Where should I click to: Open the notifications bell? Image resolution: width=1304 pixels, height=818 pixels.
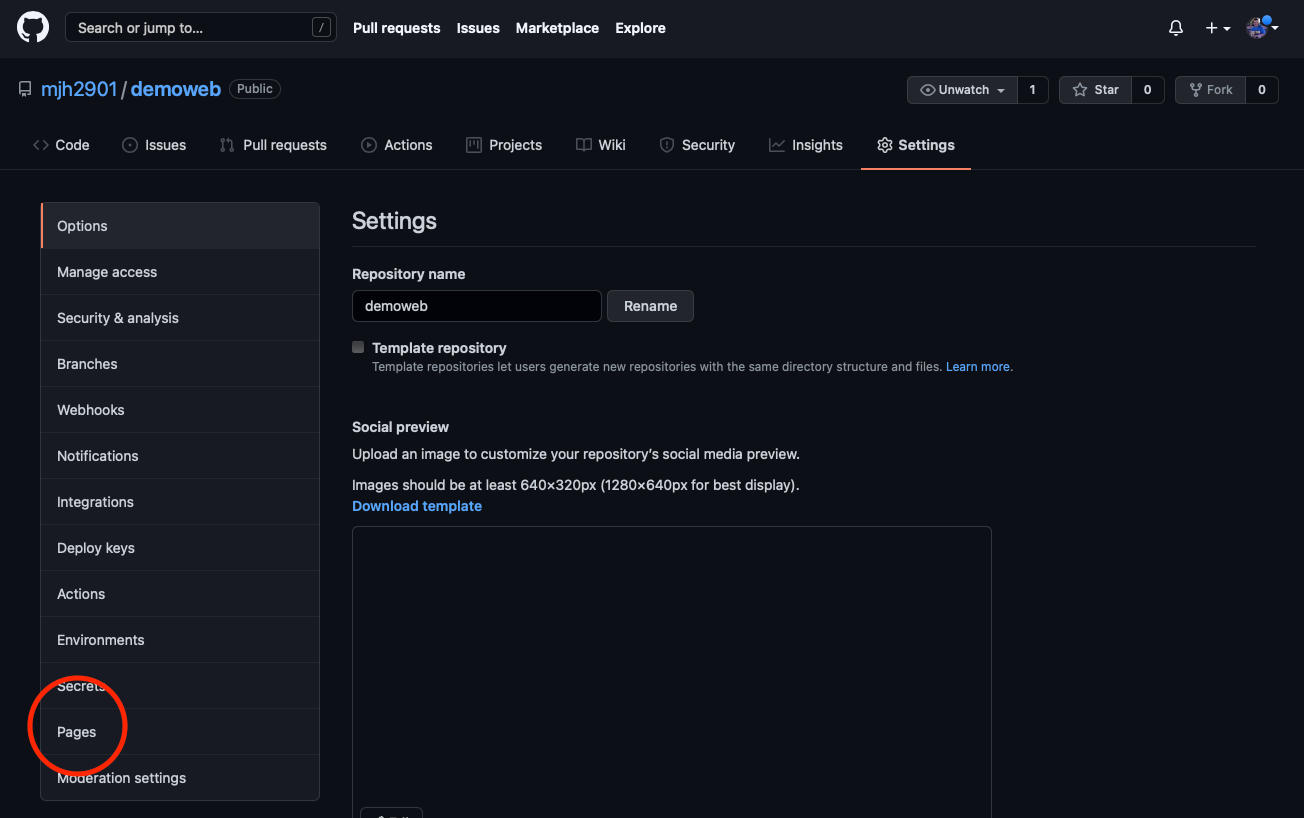[1176, 28]
